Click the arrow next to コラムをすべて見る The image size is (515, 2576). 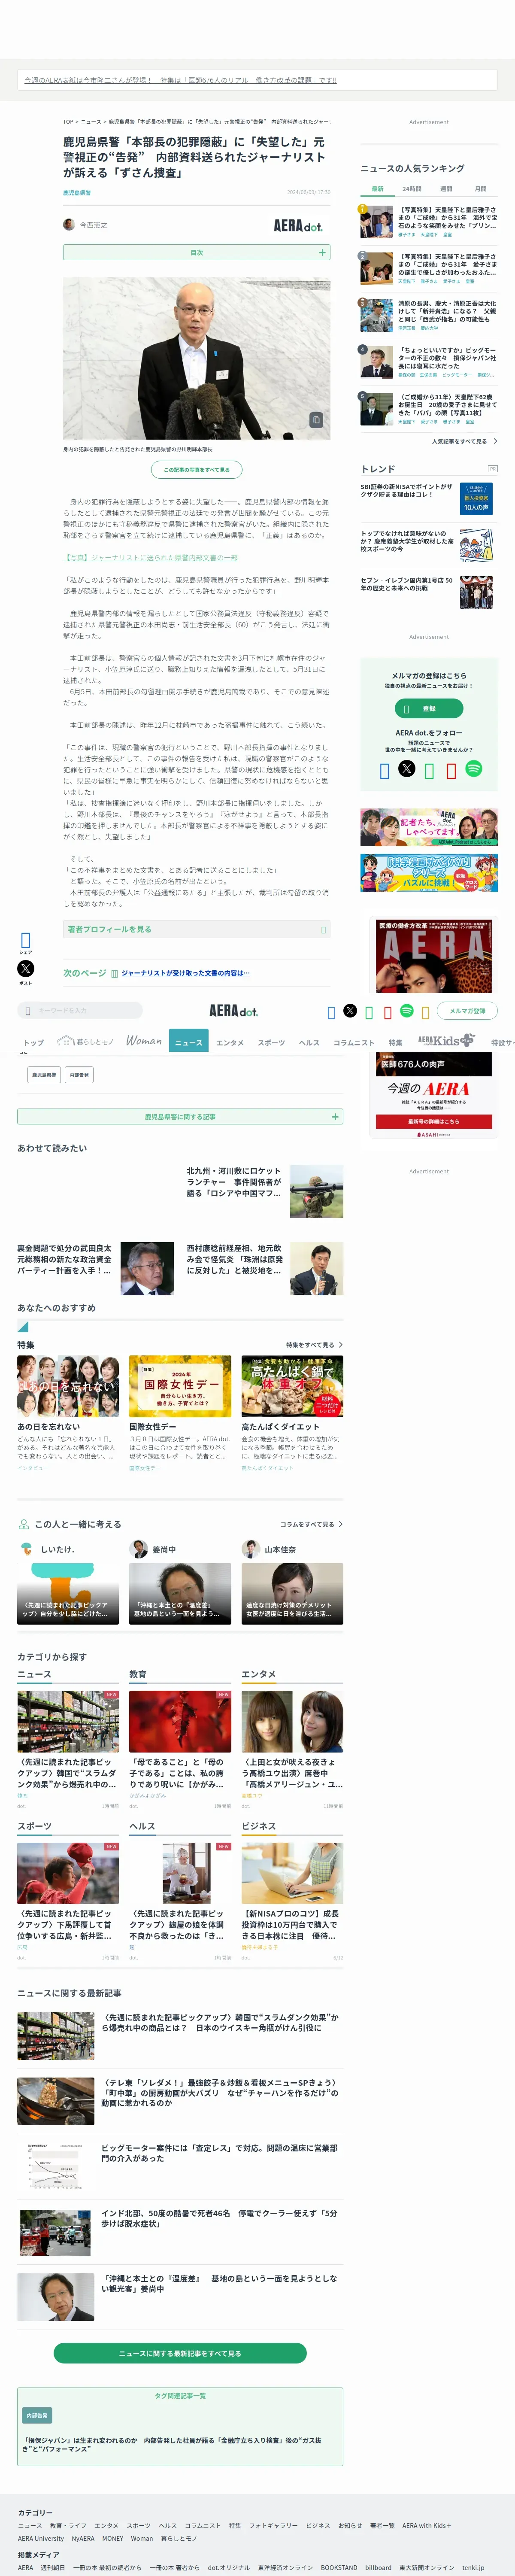tap(340, 1524)
